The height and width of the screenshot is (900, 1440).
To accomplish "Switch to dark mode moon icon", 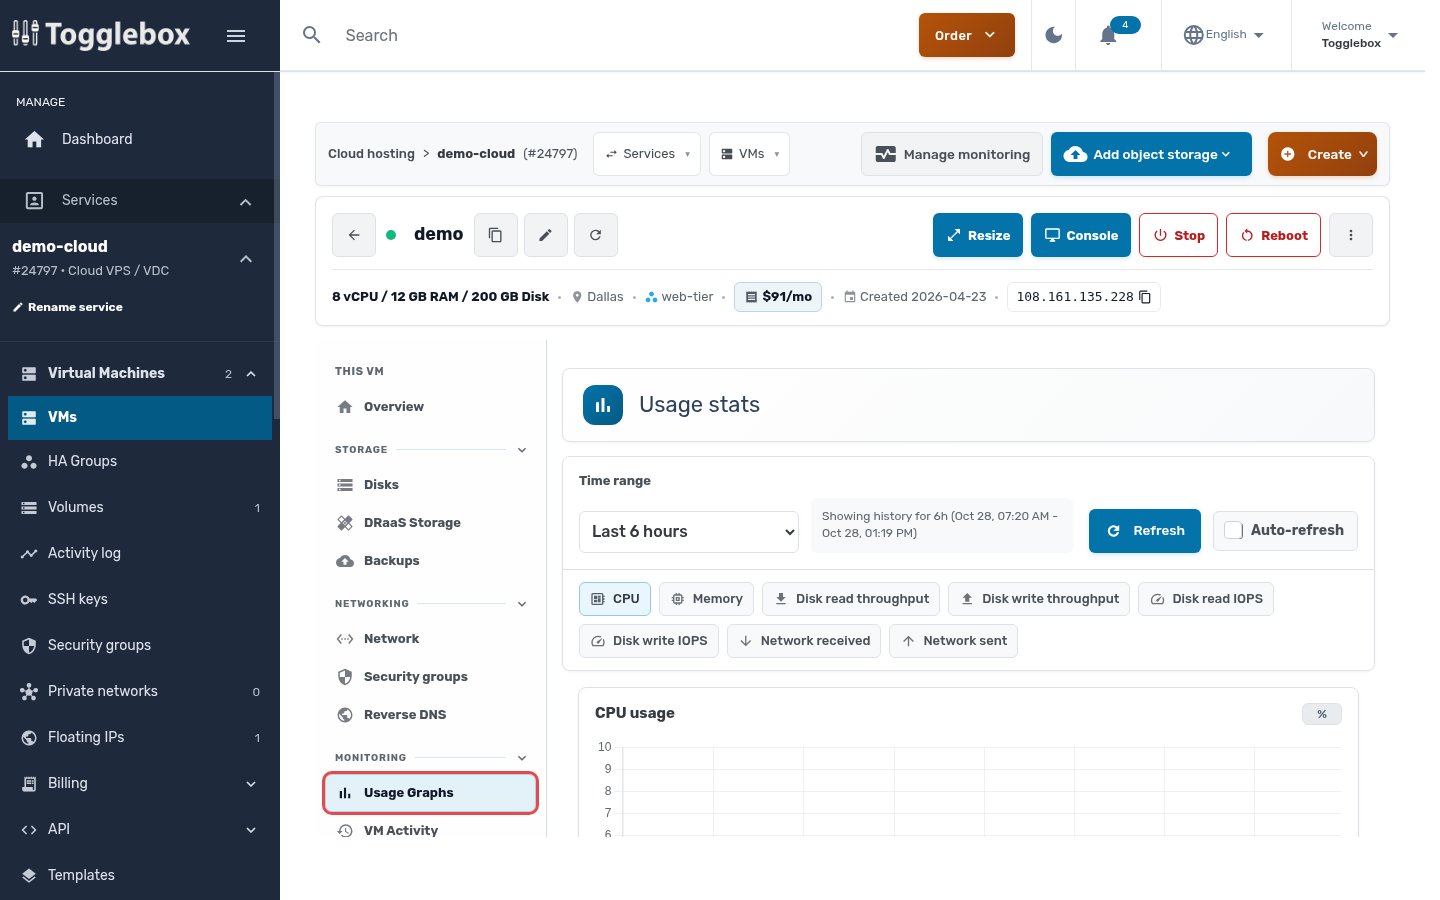I will (x=1053, y=36).
